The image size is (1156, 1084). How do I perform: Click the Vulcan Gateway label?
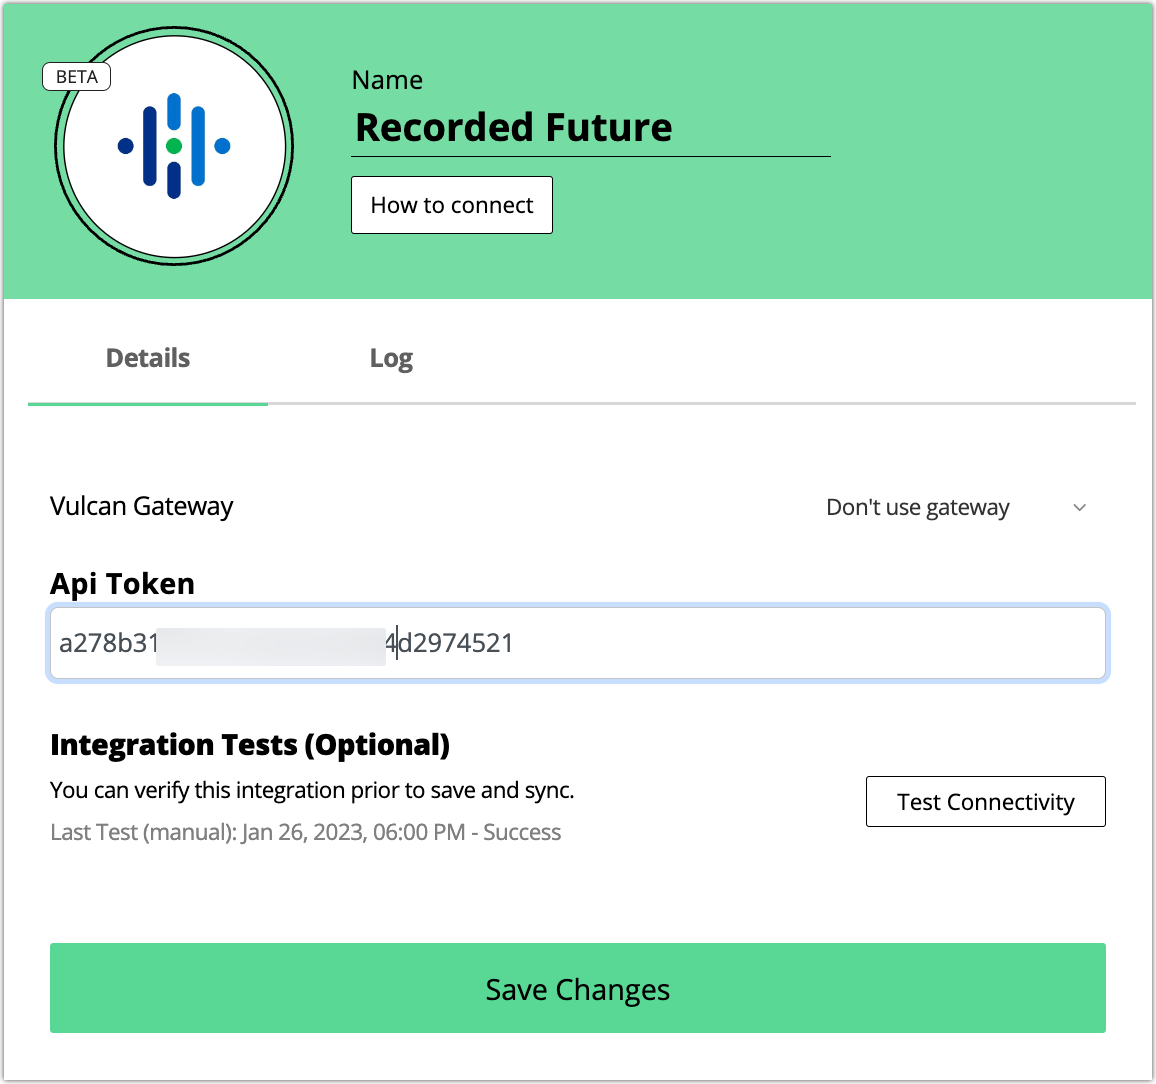coord(142,507)
